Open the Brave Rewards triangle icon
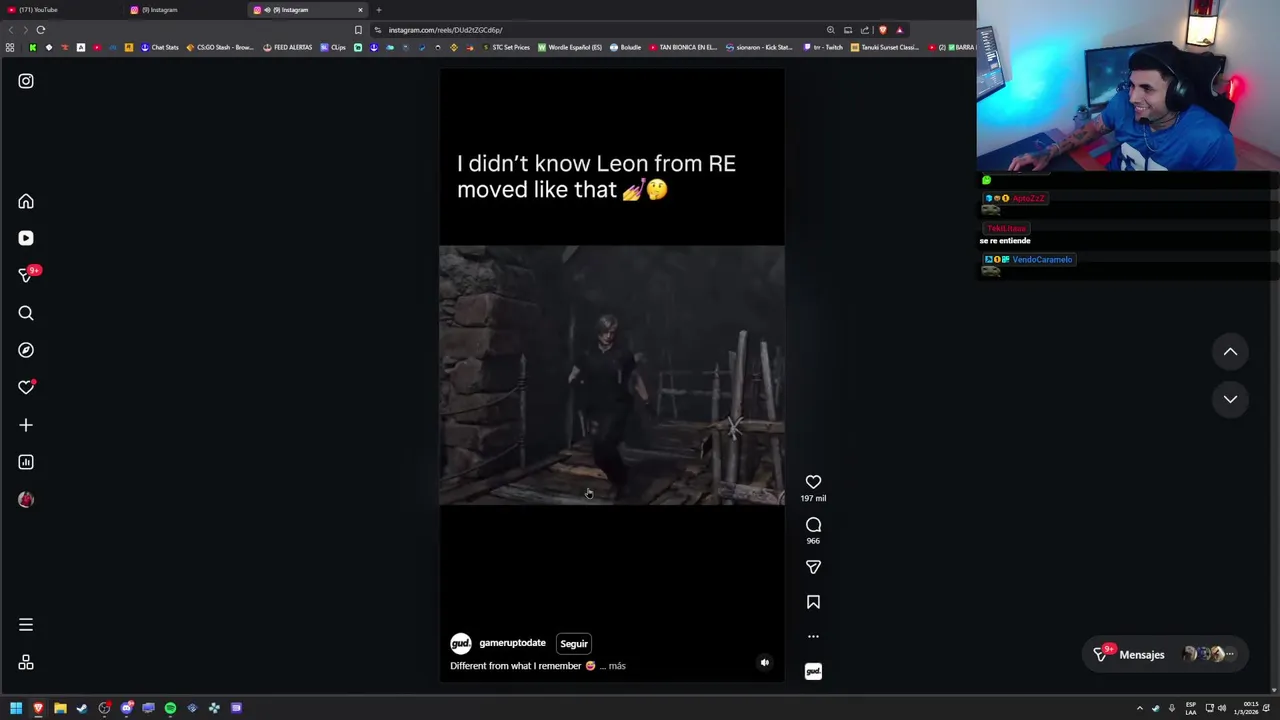Screen dimensions: 1280x720 click(899, 30)
